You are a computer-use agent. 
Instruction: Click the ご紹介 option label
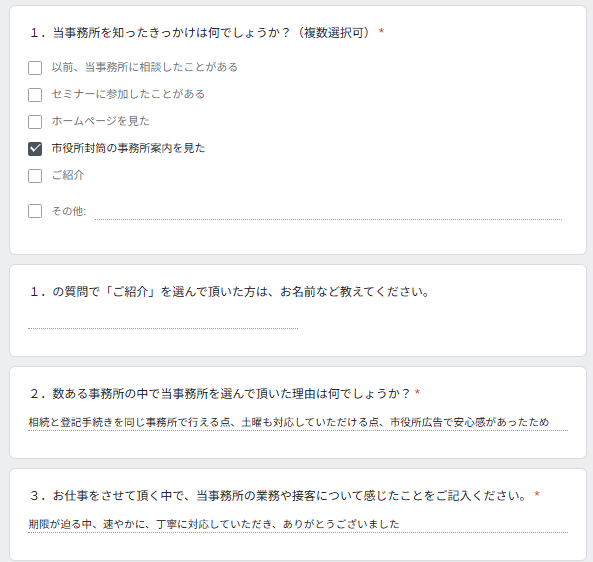68,175
